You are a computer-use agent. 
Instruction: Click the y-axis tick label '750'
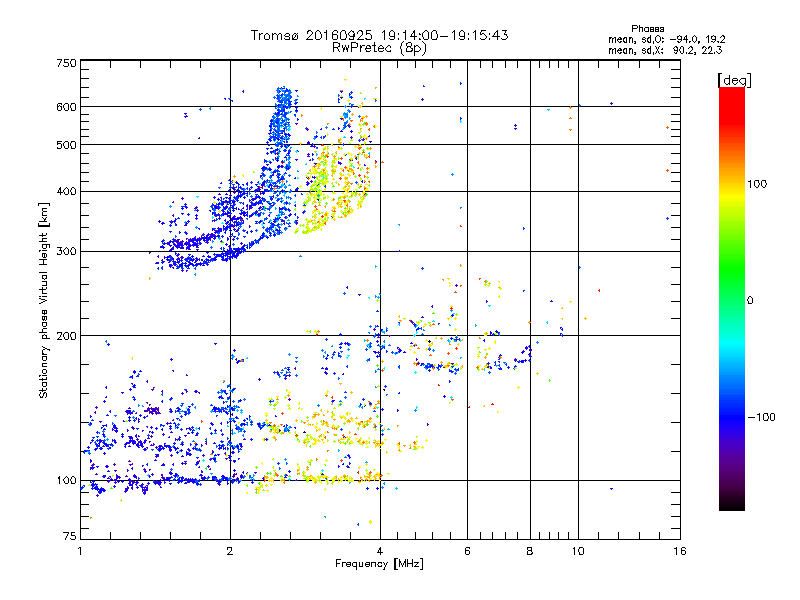66,63
